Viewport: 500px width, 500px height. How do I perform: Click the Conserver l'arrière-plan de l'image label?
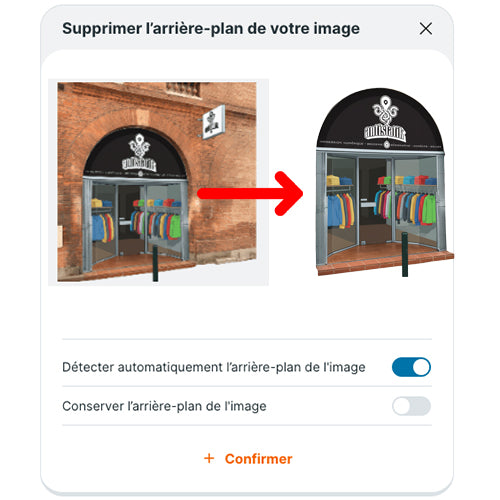tap(164, 406)
